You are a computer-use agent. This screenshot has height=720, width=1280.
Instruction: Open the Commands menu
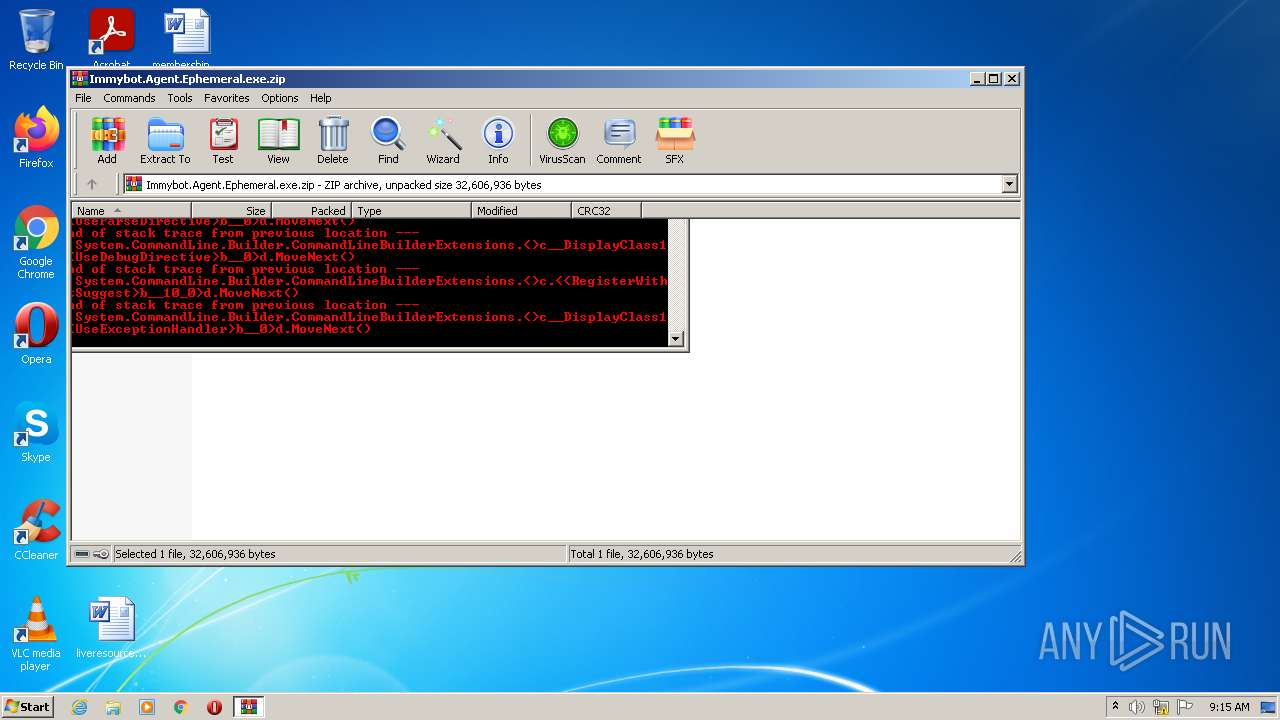[129, 98]
